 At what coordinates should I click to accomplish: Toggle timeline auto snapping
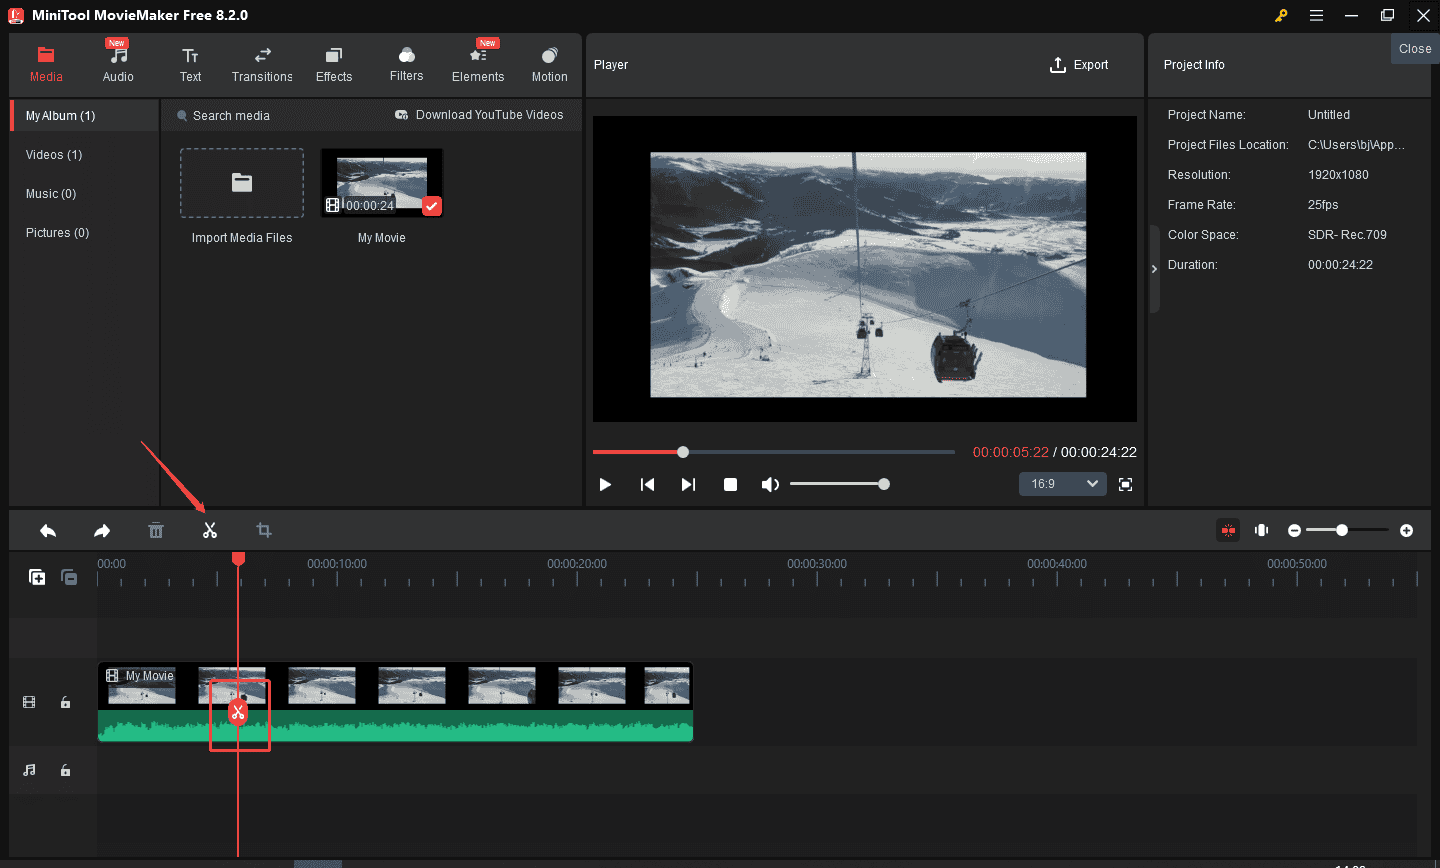point(1228,530)
